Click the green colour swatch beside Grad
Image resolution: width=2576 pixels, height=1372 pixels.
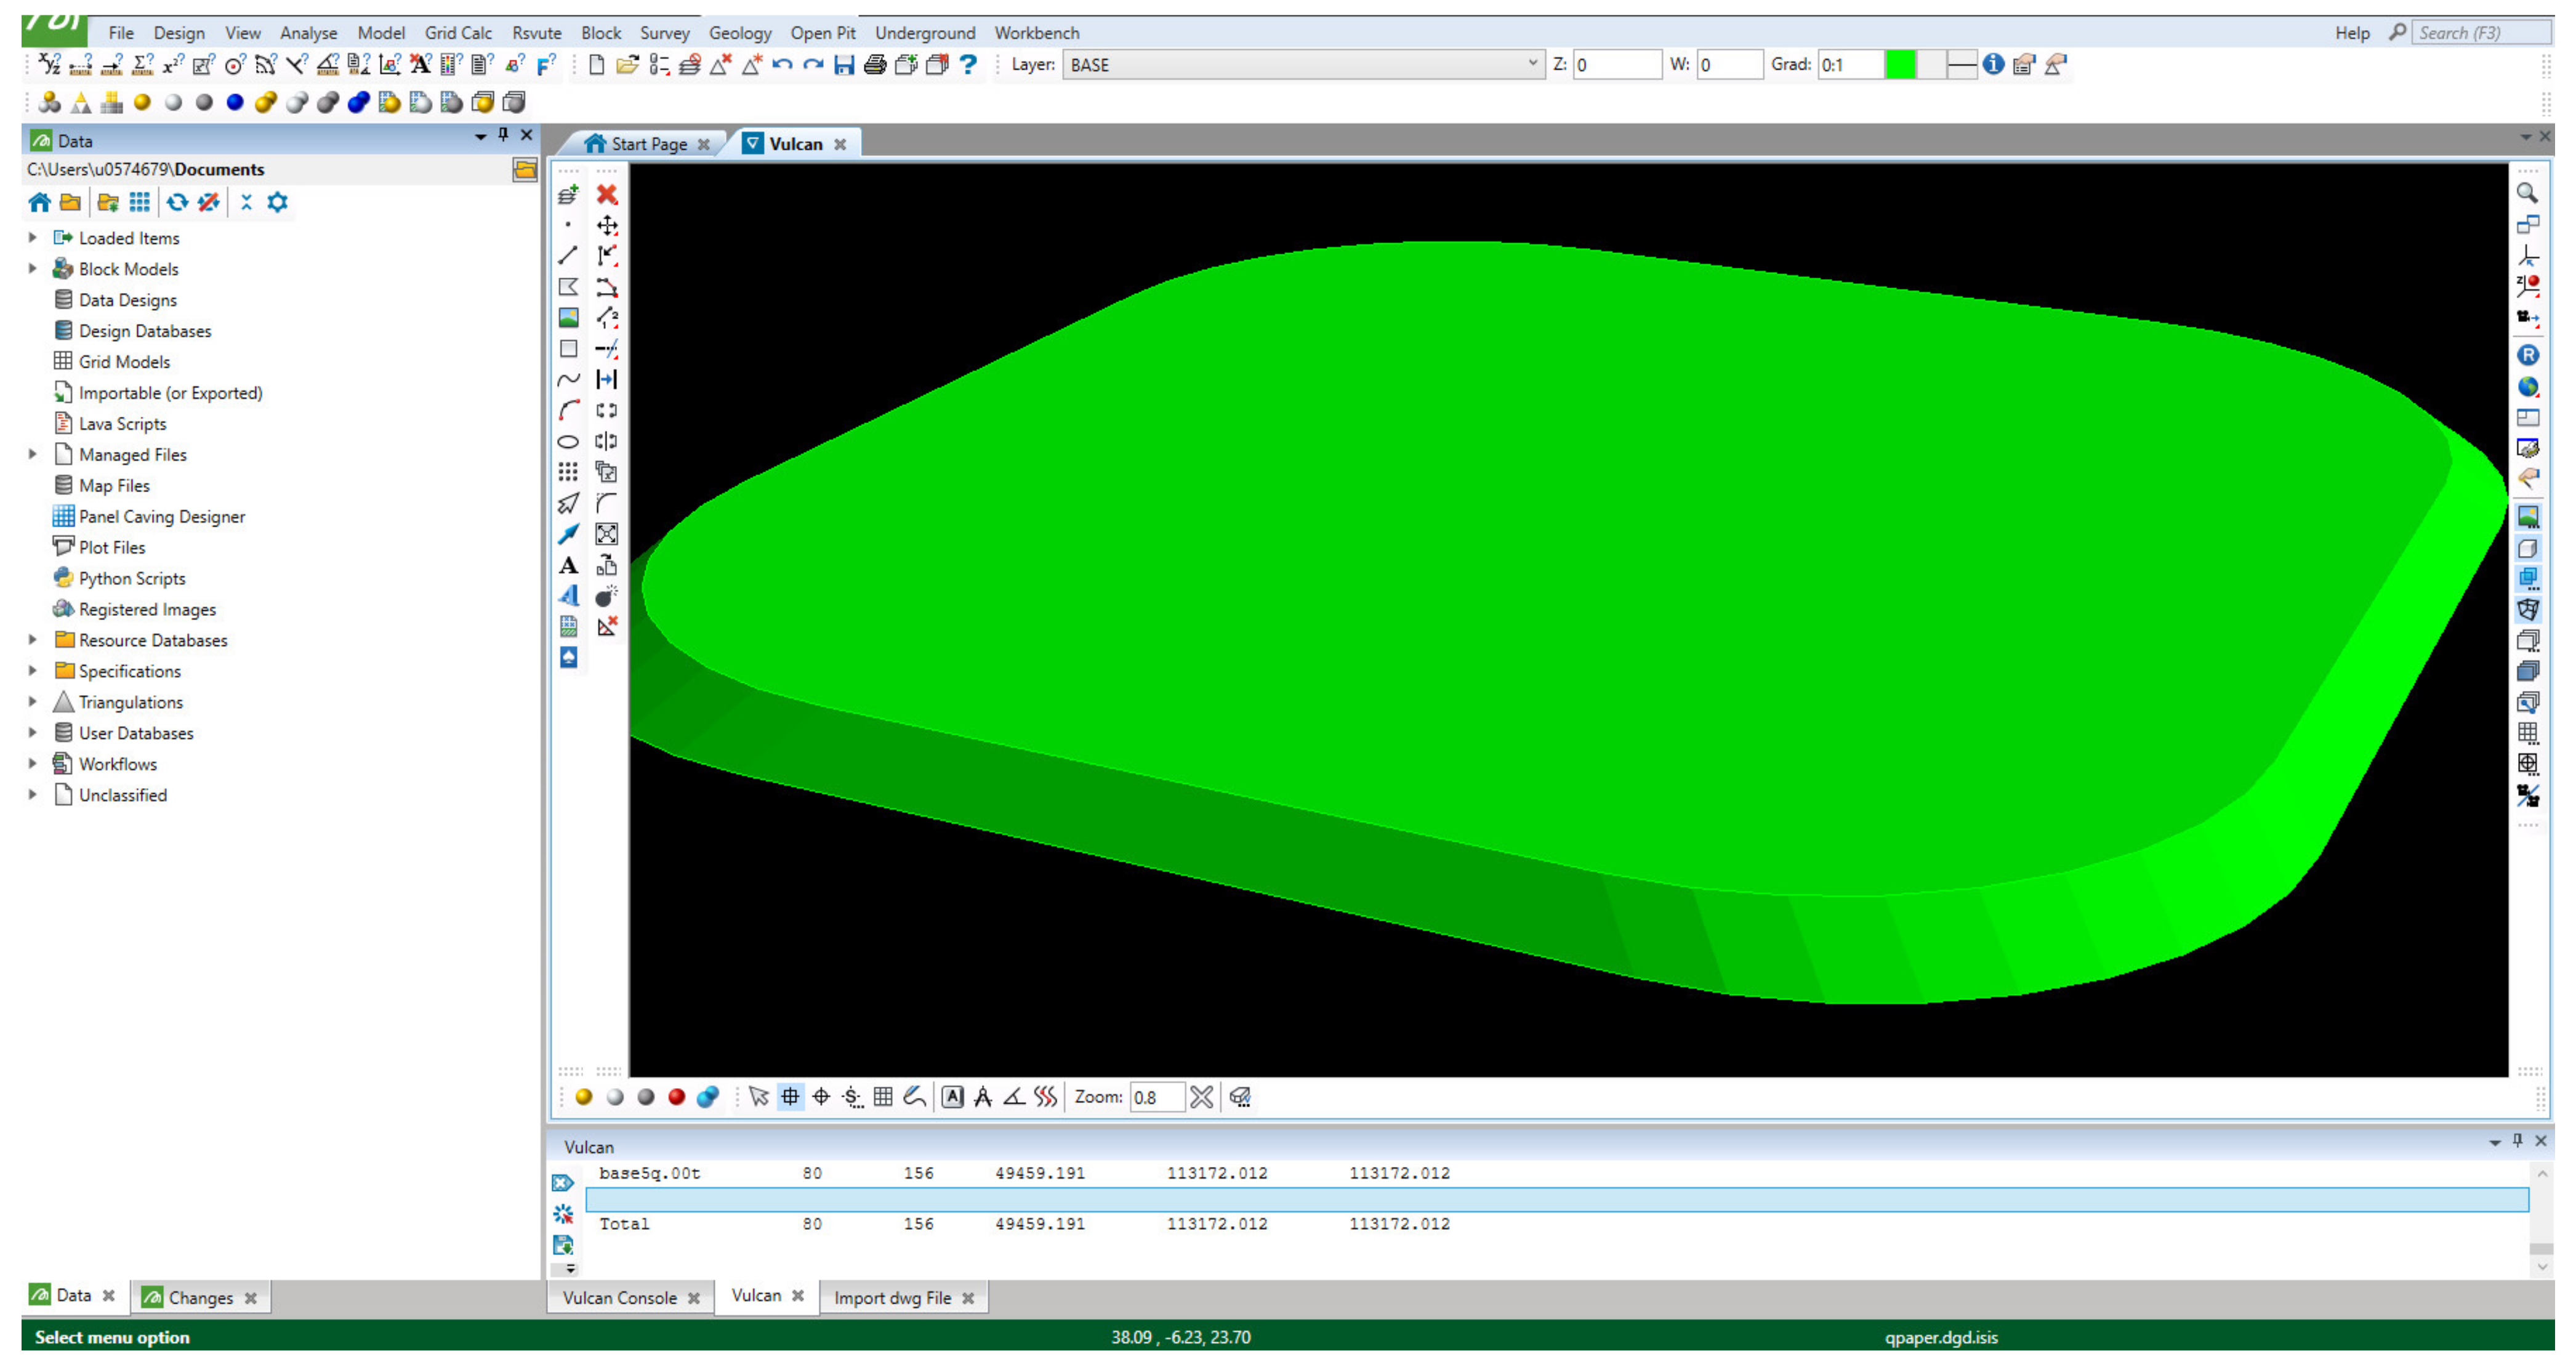click(1900, 65)
